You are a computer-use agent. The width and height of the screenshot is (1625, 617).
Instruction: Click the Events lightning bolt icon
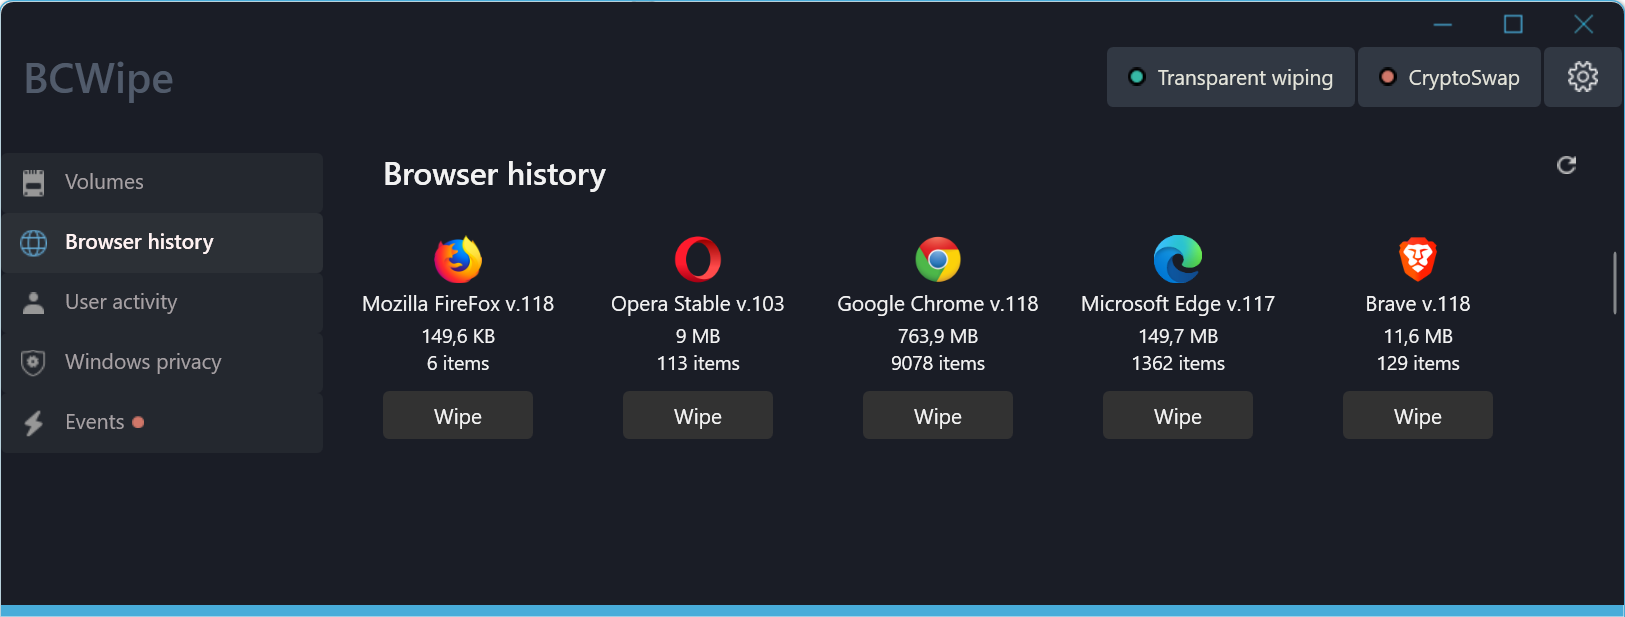34,423
